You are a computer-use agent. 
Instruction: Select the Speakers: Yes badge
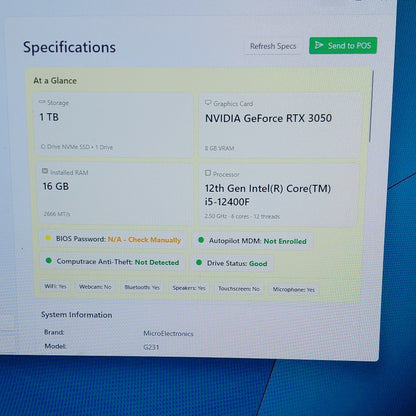(189, 288)
